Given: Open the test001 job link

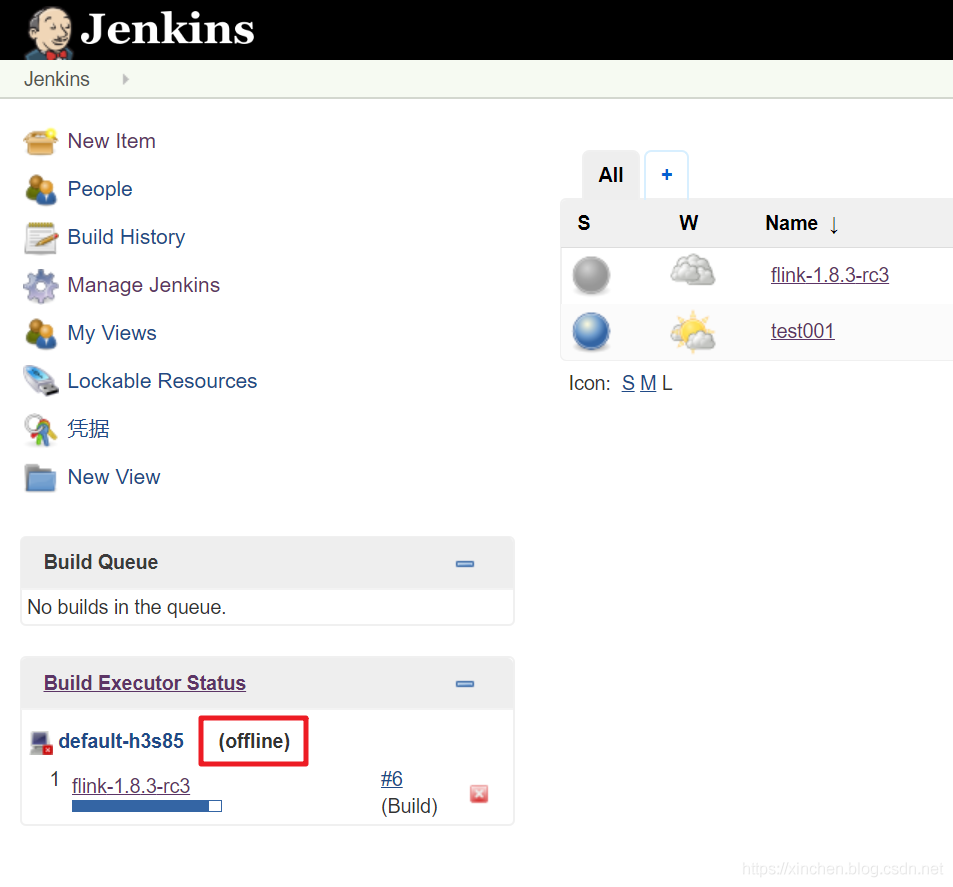Looking at the screenshot, I should (x=802, y=331).
